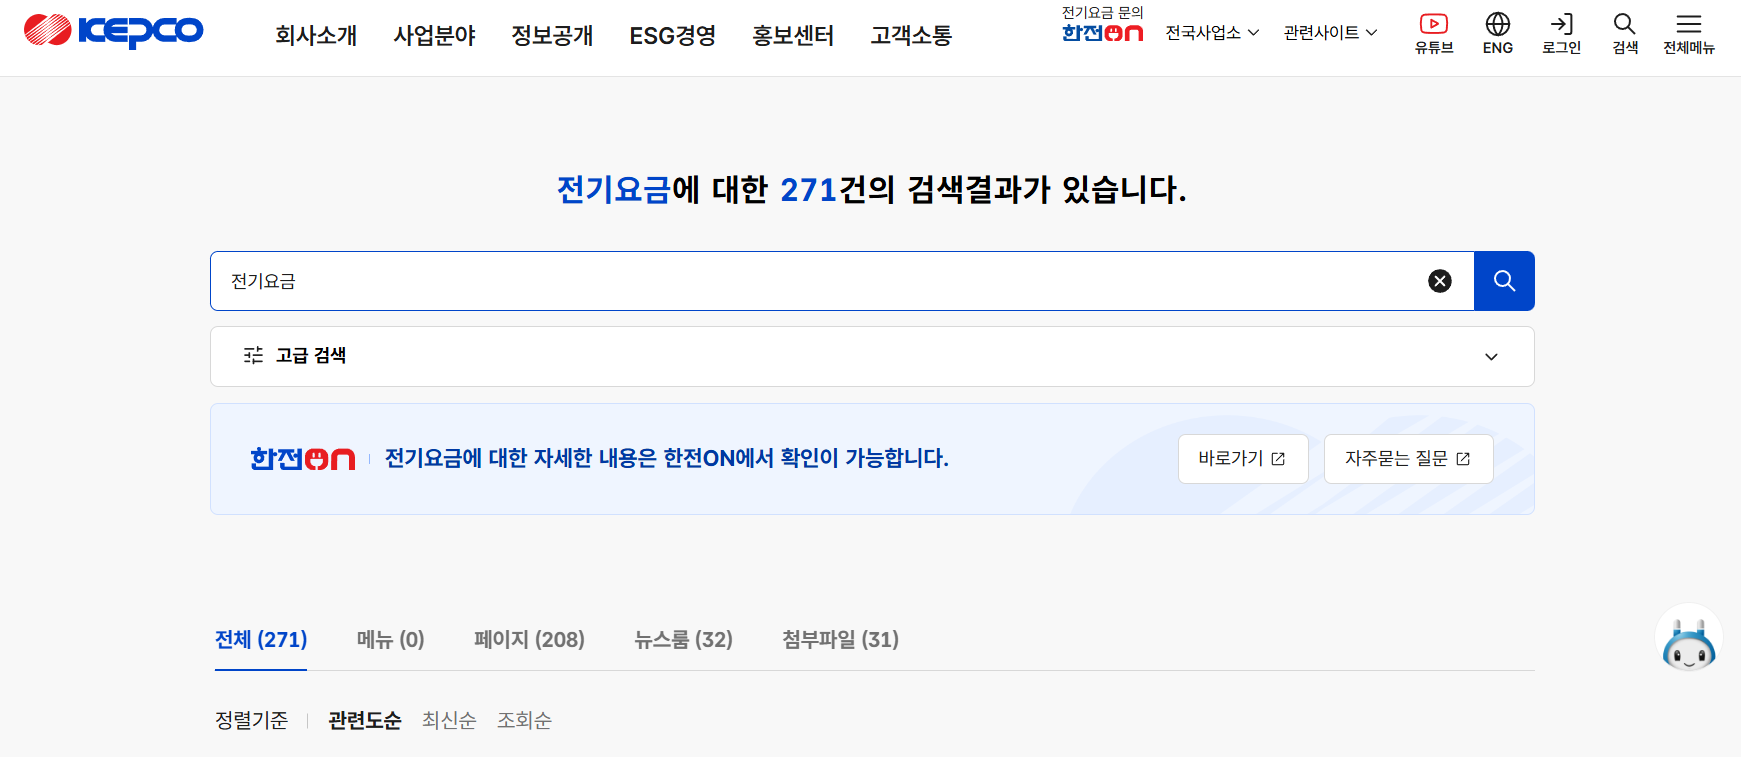Screen dimensions: 1741x757
Task: Click the 정렬기준 label
Action: 251,721
